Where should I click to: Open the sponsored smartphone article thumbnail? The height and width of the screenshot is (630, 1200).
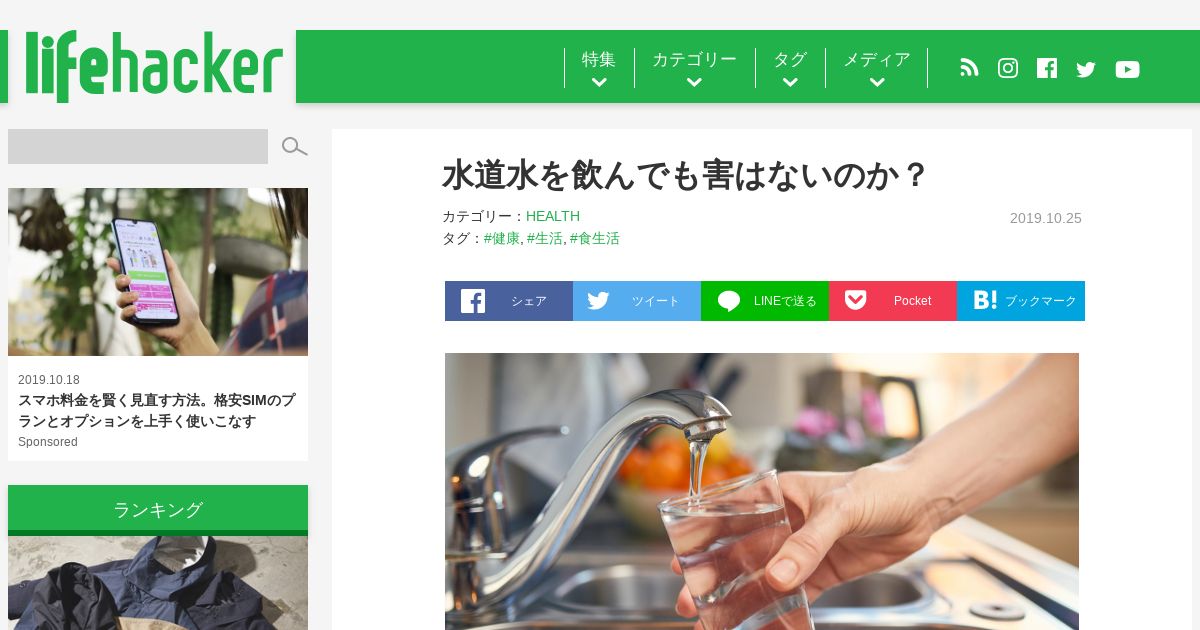pos(158,272)
